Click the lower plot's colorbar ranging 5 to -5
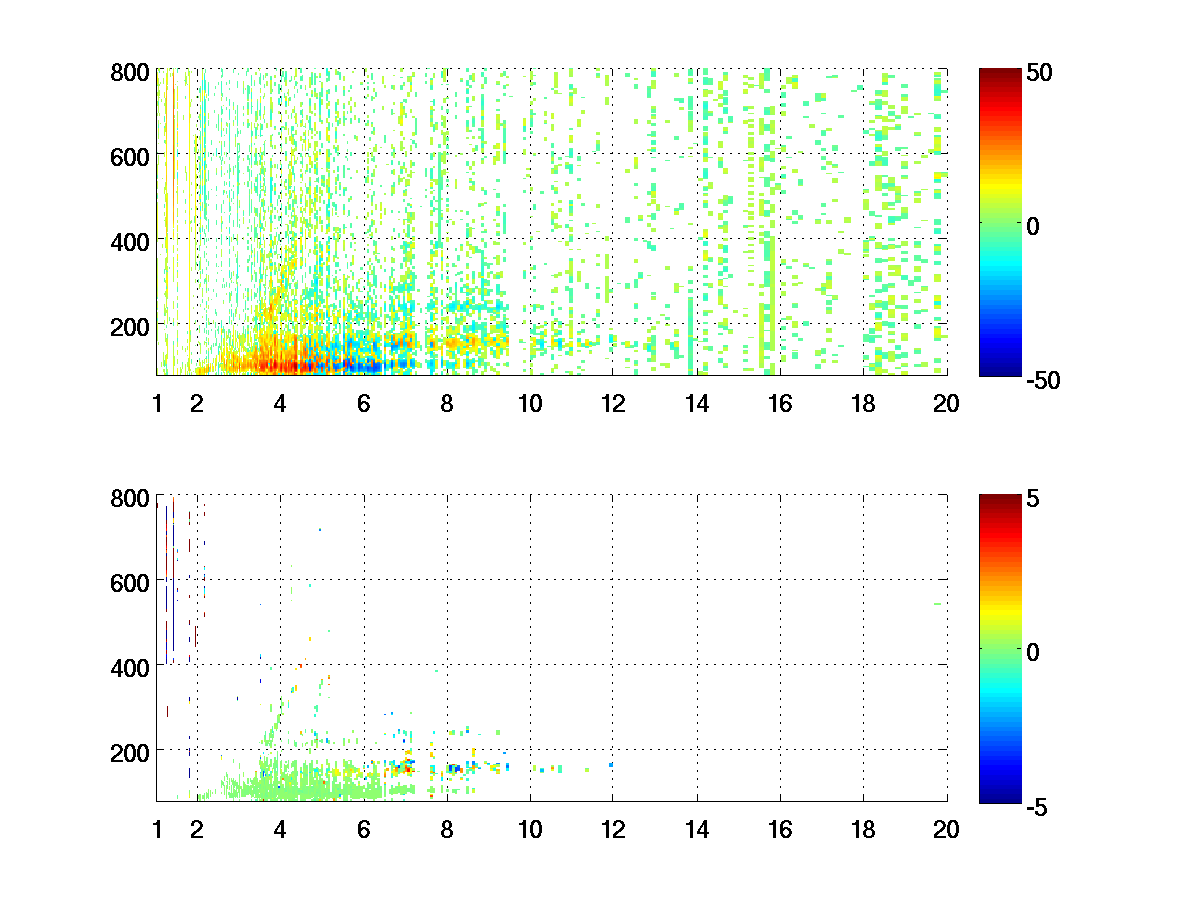The height and width of the screenshot is (900, 1200). pyautogui.click(x=1000, y=648)
